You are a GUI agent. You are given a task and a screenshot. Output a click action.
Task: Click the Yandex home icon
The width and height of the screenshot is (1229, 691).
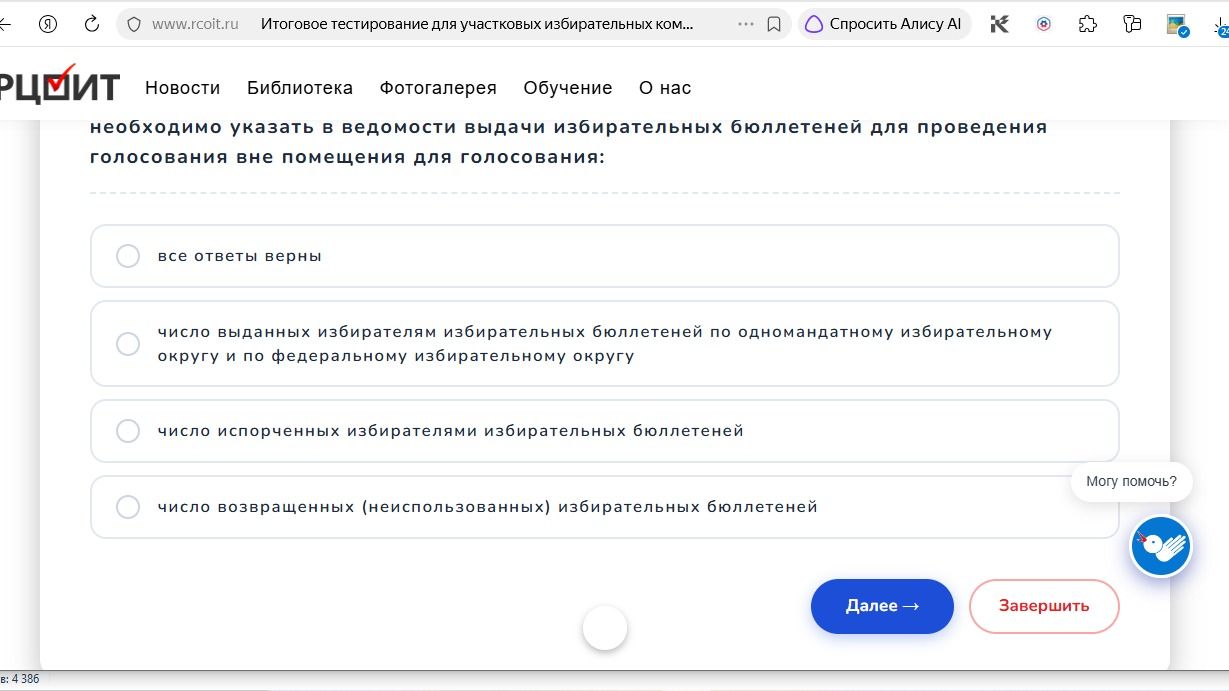click(47, 24)
